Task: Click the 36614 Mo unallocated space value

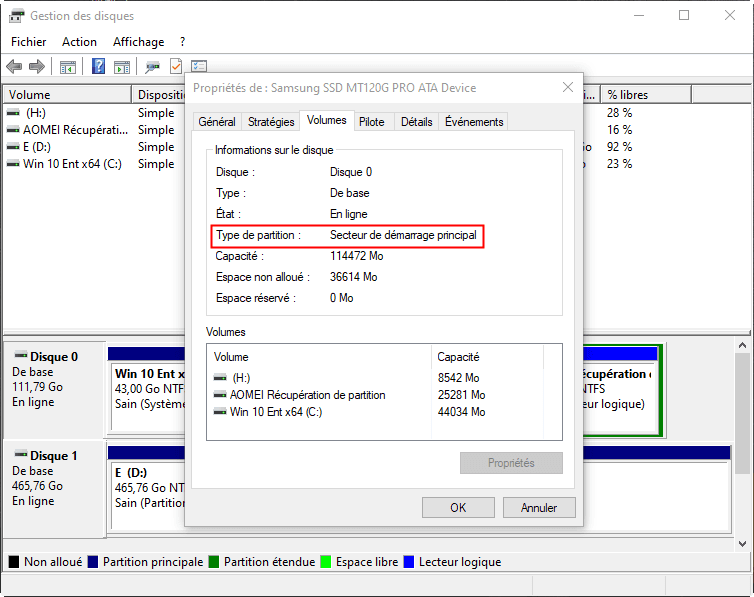Action: pyautogui.click(x=353, y=277)
